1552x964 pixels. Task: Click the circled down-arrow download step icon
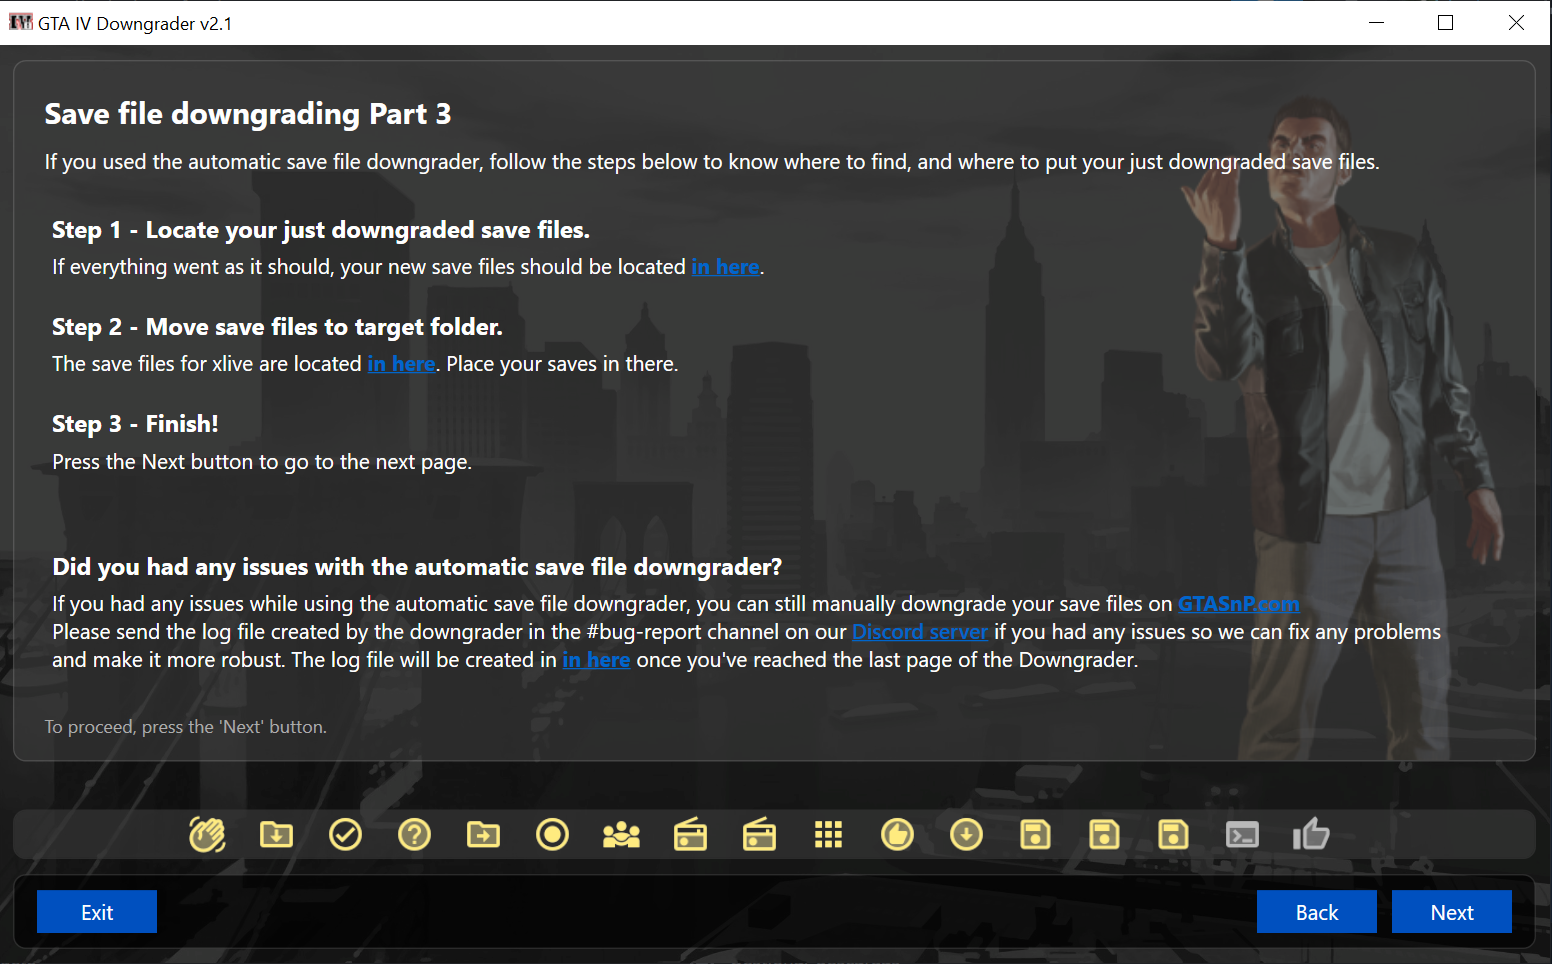(x=966, y=834)
